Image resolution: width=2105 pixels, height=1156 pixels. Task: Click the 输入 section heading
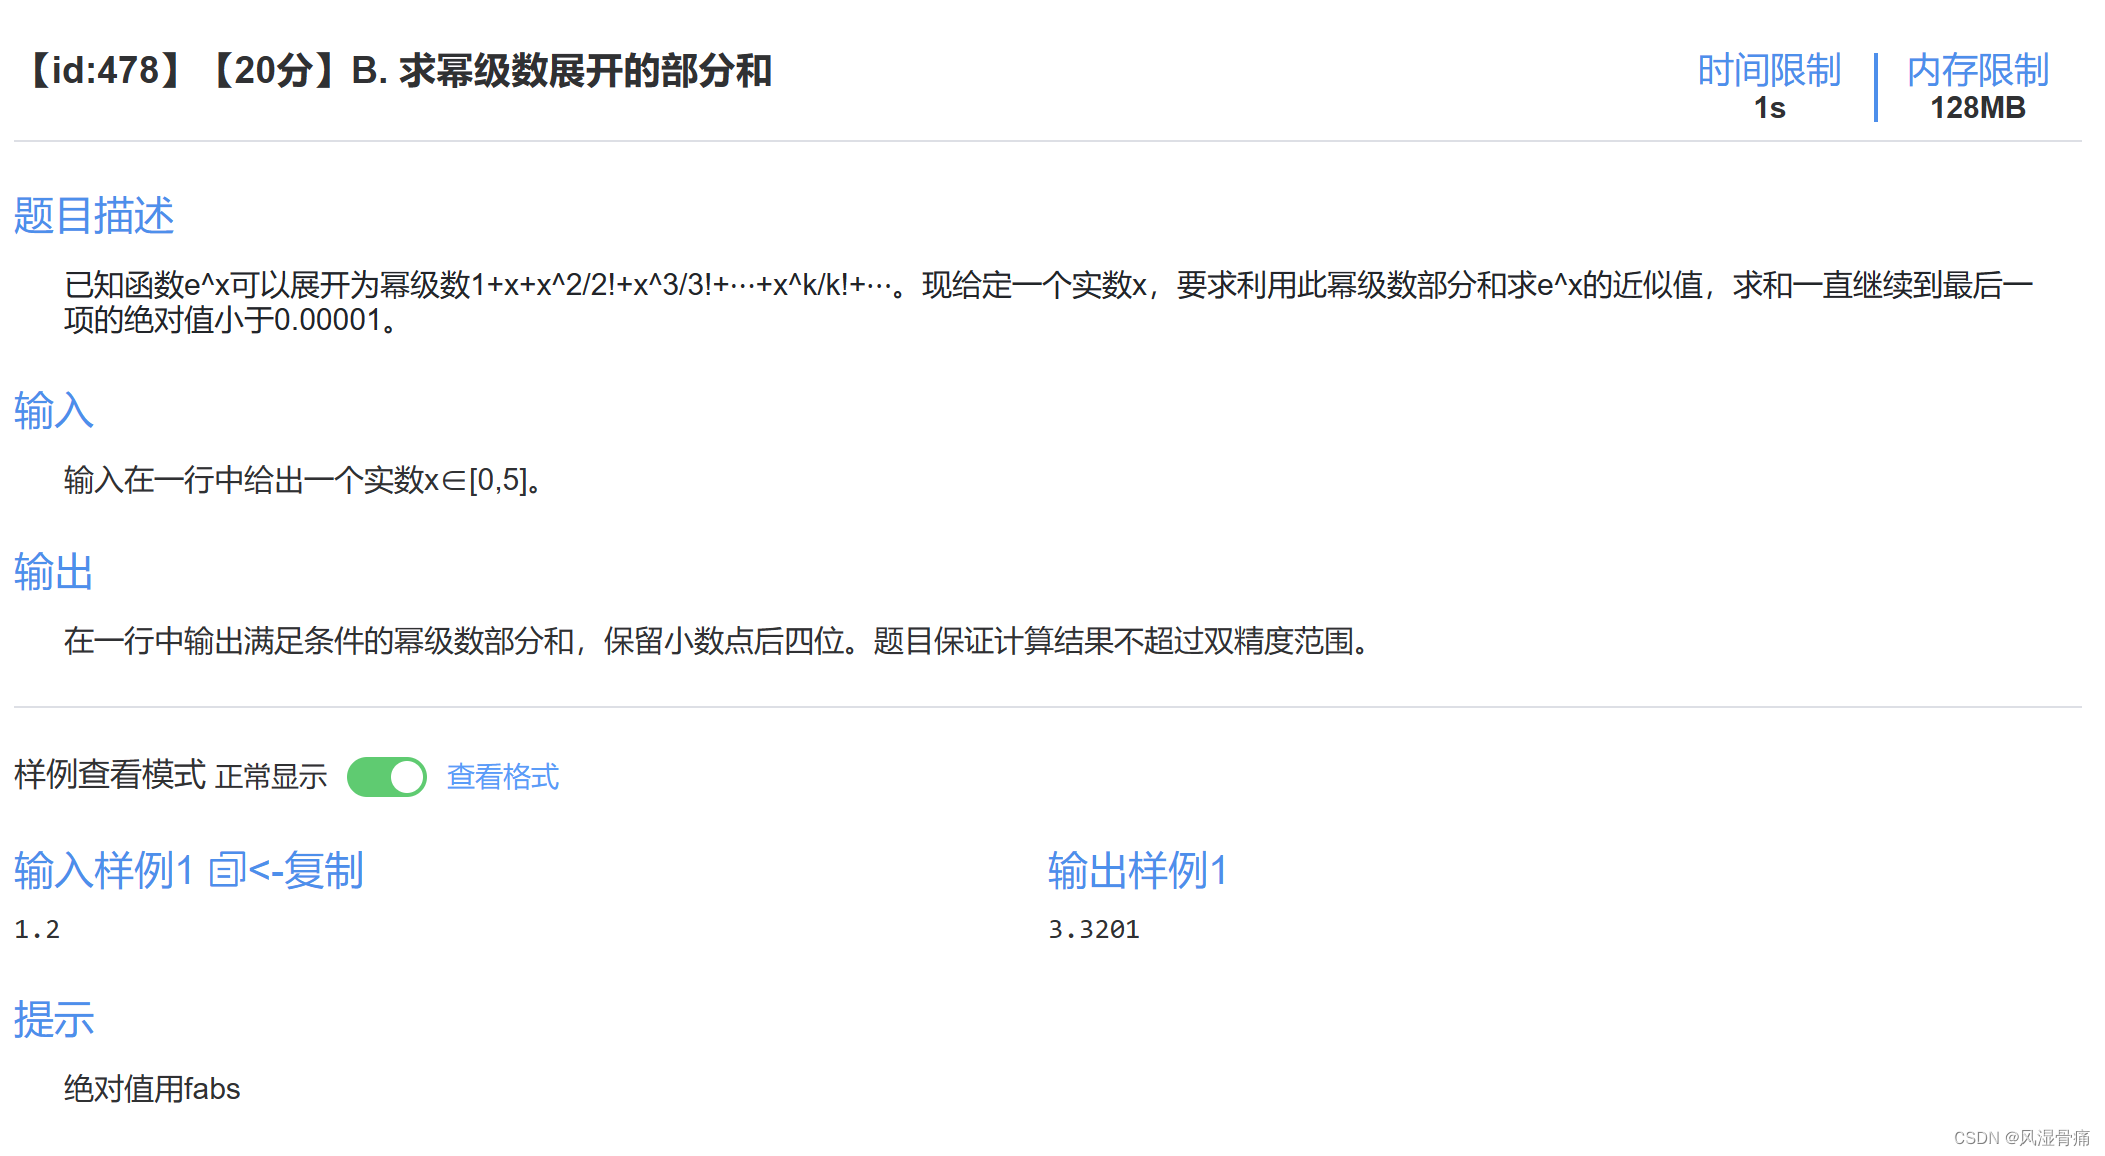coord(54,411)
